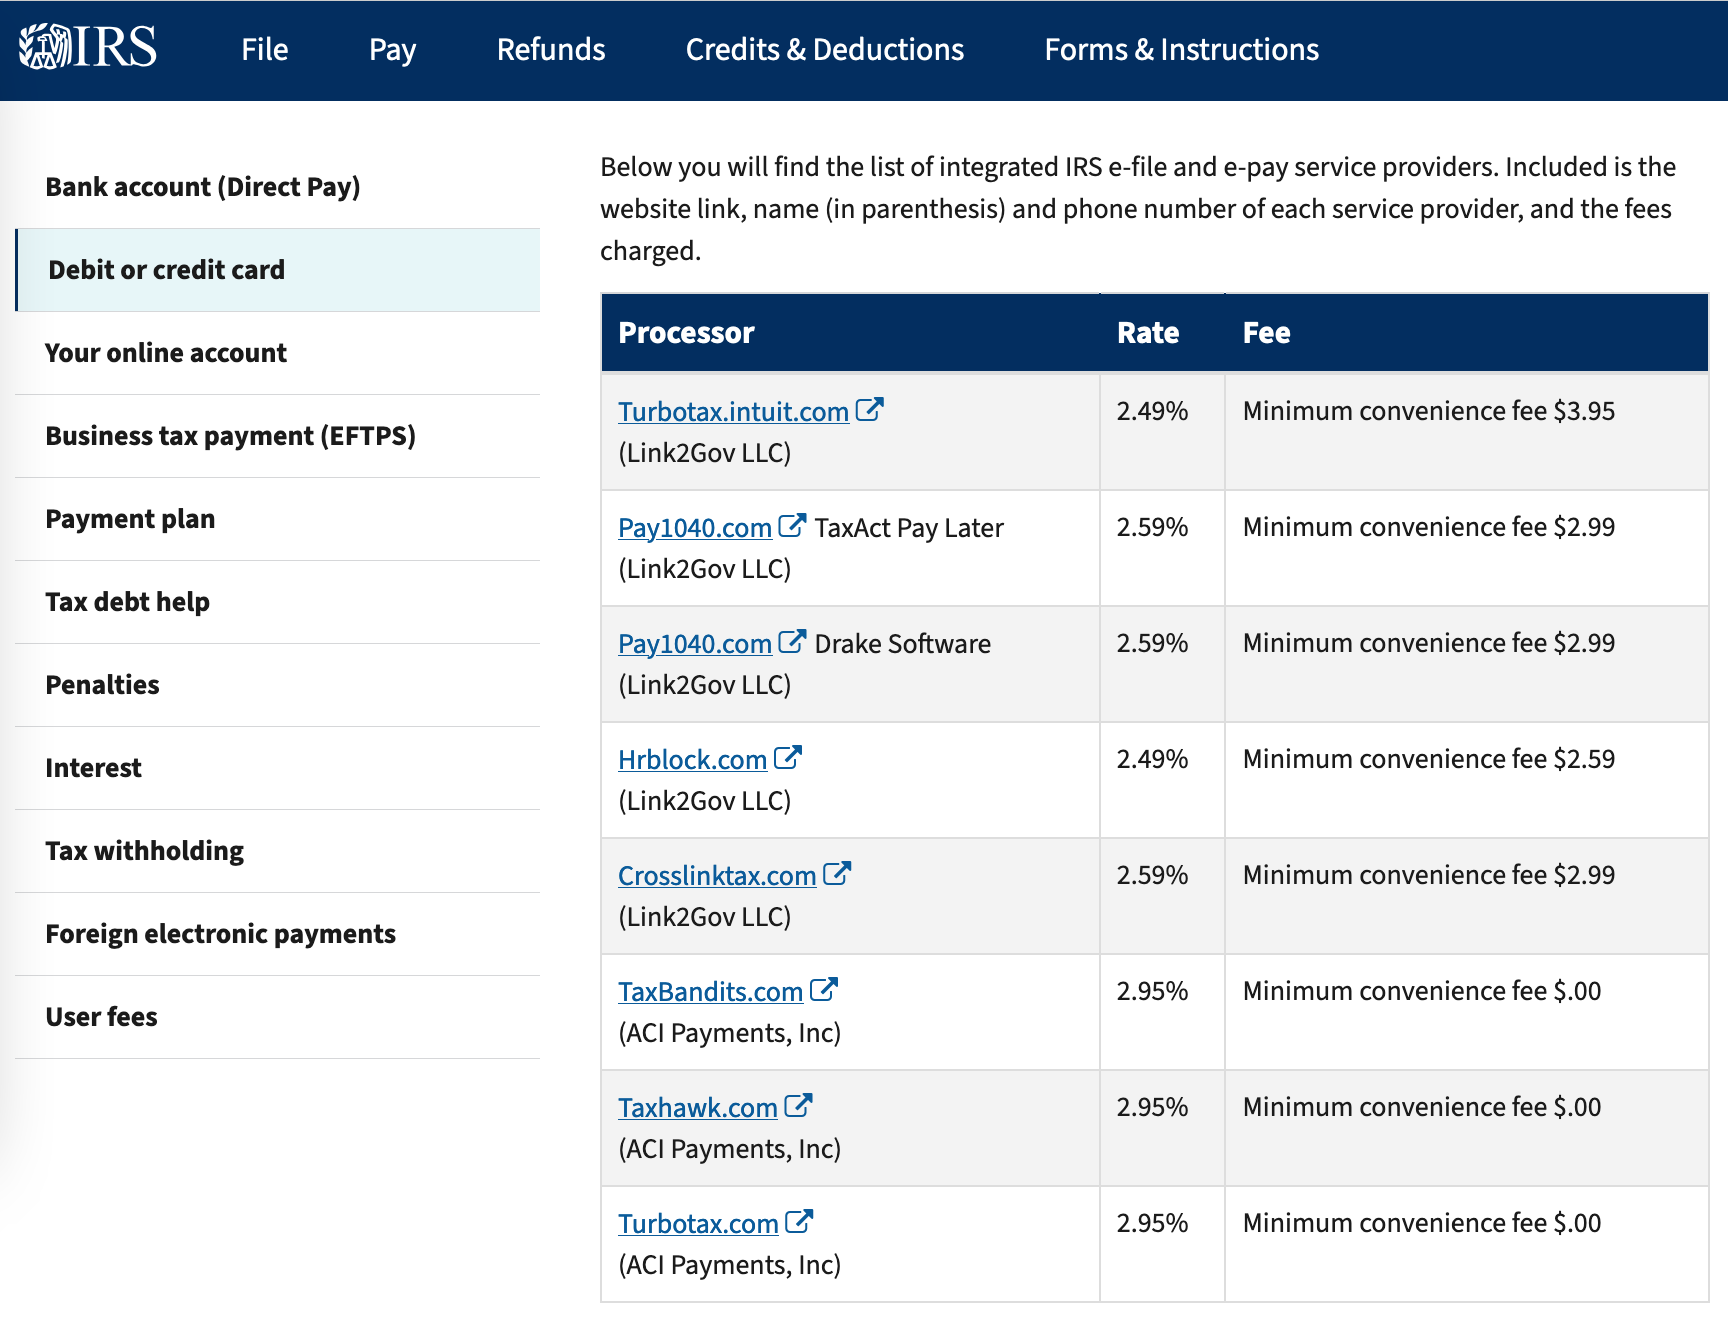The height and width of the screenshot is (1320, 1728).
Task: Click external-link icon before TaxAct Pay Later
Action: point(792,526)
